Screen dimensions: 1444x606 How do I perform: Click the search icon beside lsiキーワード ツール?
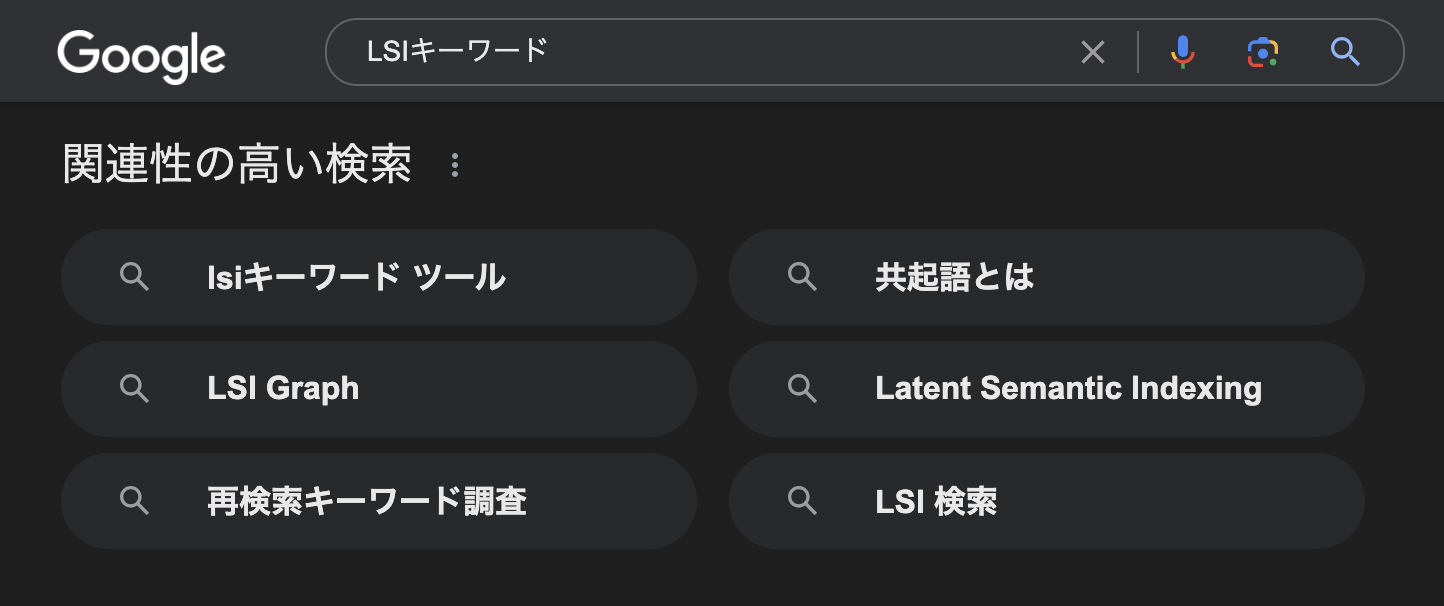point(134,277)
